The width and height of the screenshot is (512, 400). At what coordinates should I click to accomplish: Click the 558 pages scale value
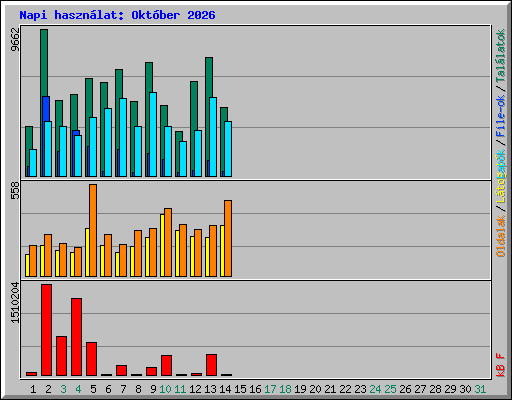[x=15, y=190]
